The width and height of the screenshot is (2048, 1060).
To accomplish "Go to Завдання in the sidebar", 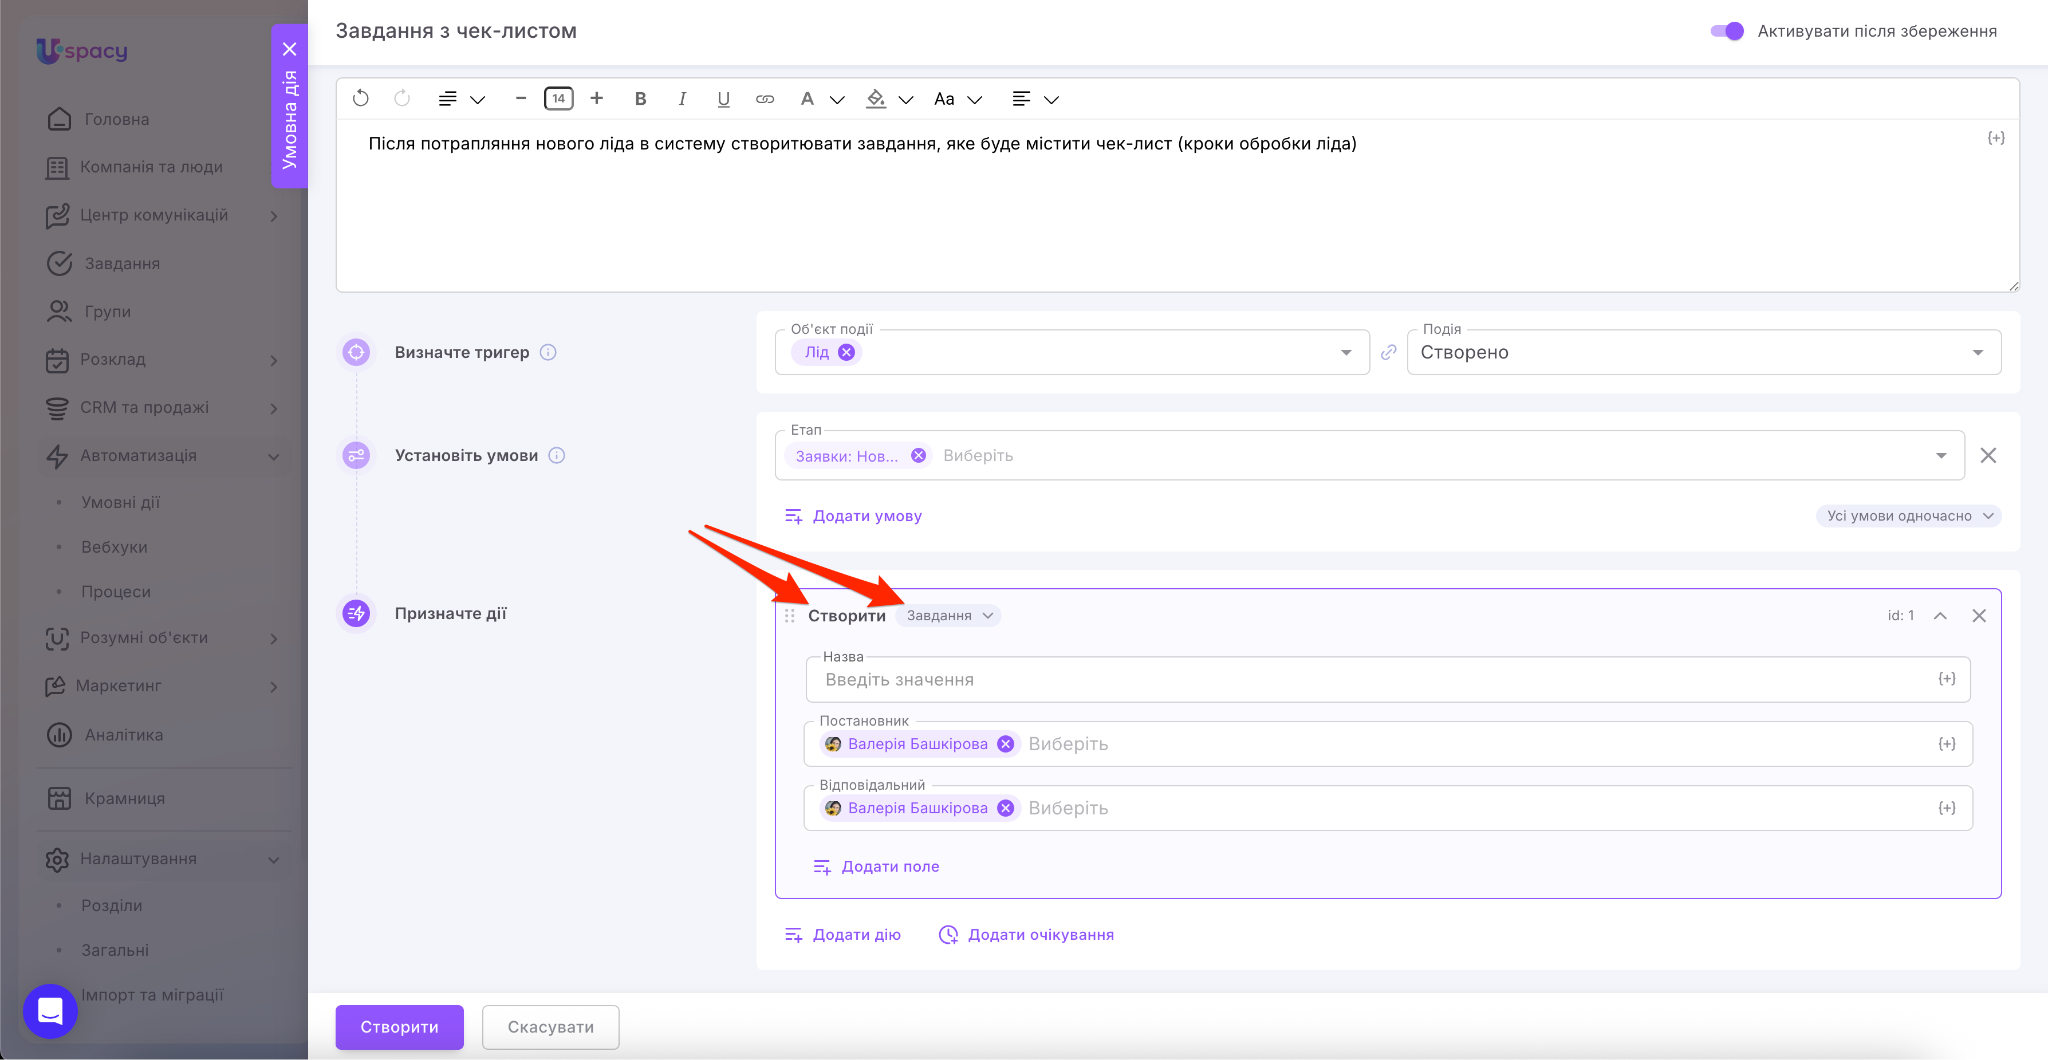I will point(122,263).
